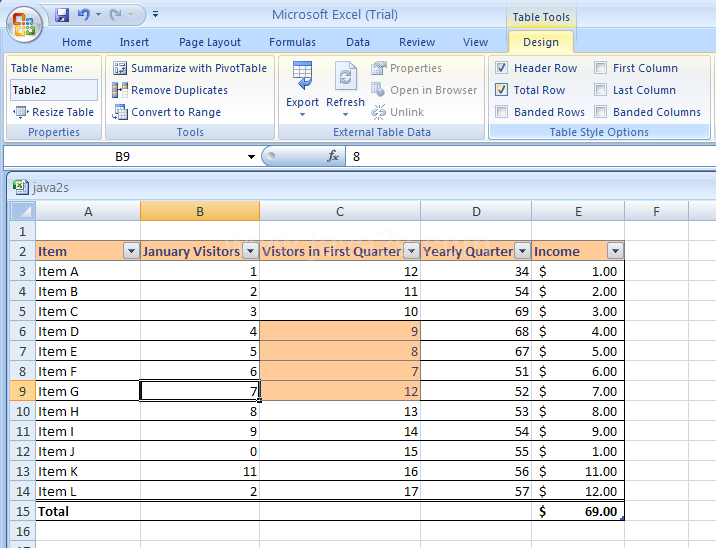Click the Convert to Range icon
This screenshot has height=548, width=716.
pyautogui.click(x=120, y=112)
